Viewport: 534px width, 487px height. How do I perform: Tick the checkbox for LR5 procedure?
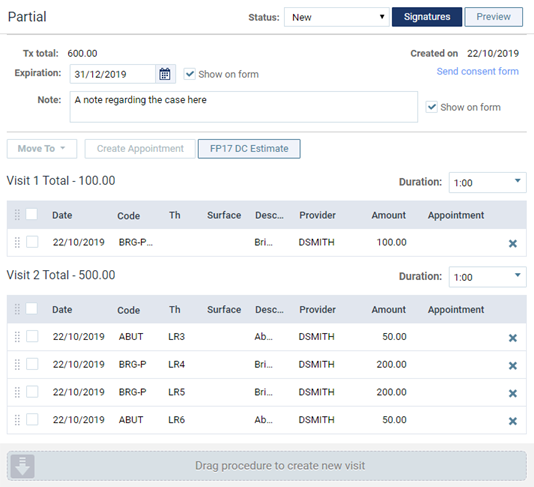pyautogui.click(x=32, y=392)
